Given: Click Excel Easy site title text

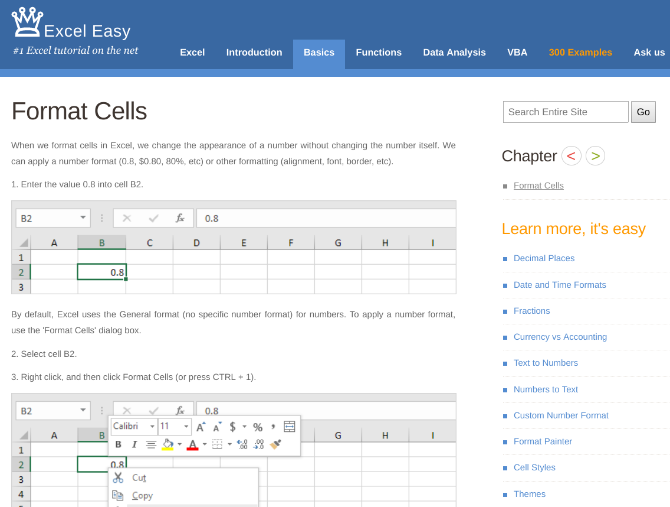Looking at the screenshot, I should (87, 31).
